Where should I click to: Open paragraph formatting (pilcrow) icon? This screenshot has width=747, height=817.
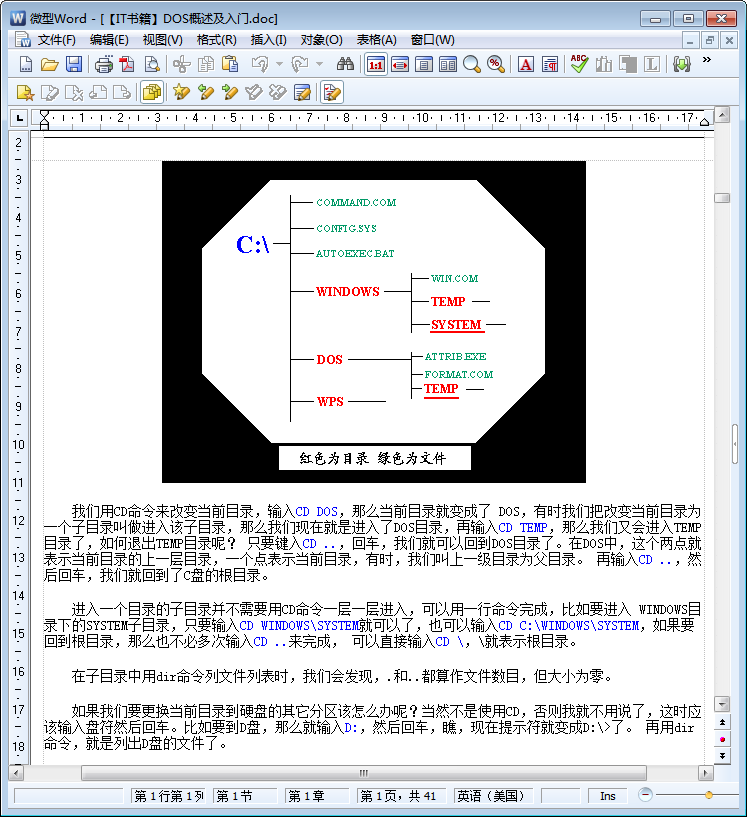[x=550, y=64]
